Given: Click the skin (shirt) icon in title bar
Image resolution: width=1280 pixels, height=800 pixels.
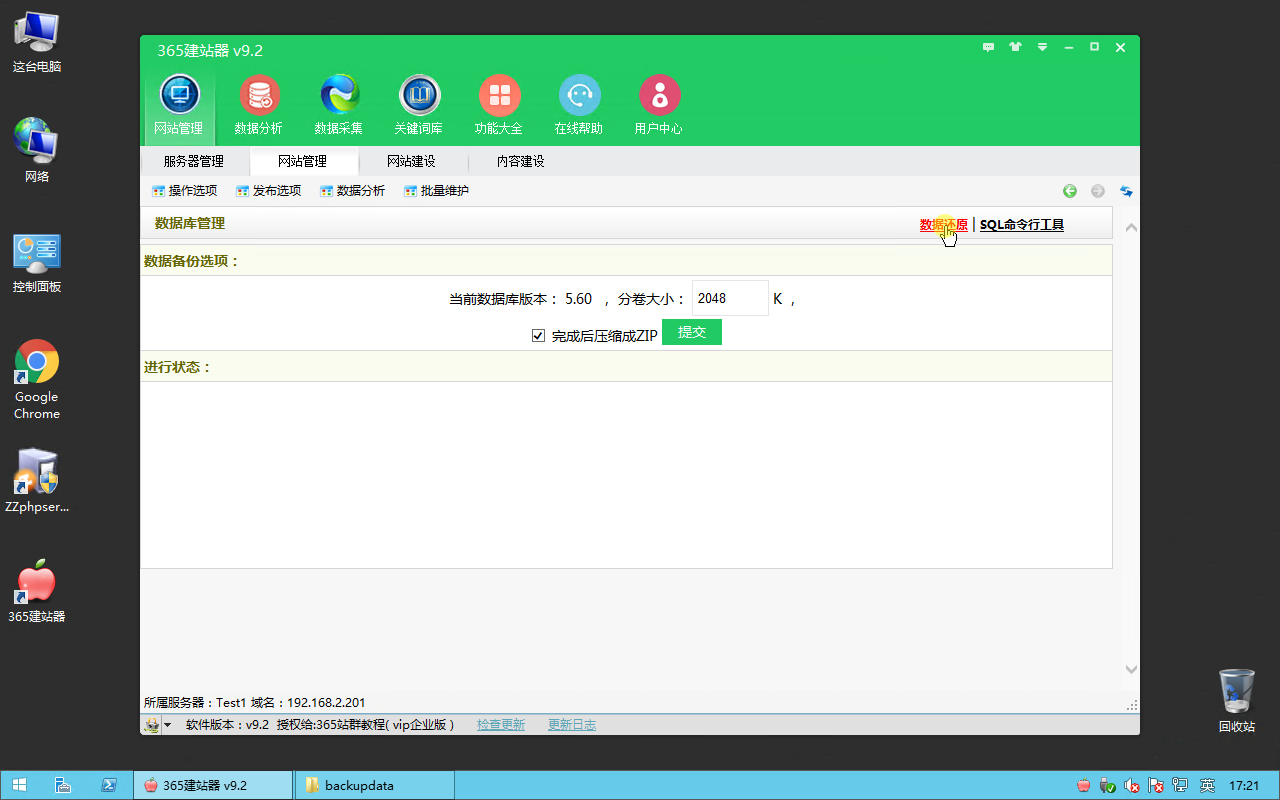Looking at the screenshot, I should pyautogui.click(x=1016, y=47).
